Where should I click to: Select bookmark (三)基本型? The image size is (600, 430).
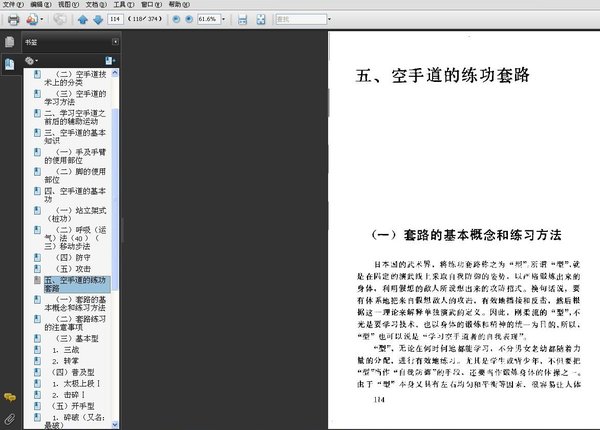[77, 339]
